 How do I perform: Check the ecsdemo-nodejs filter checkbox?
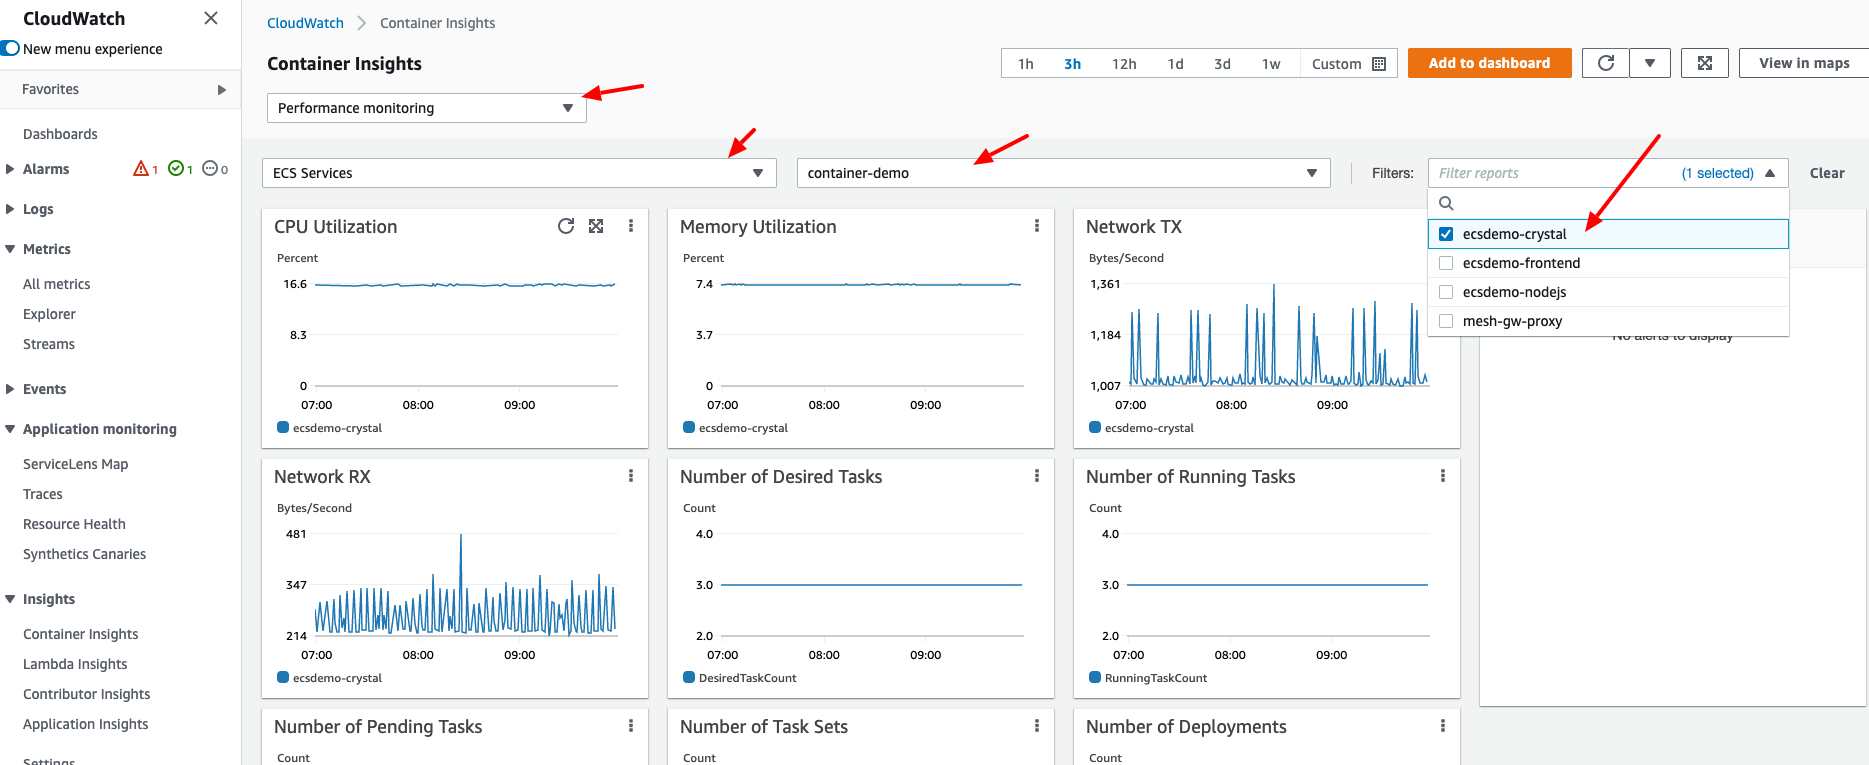point(1446,292)
